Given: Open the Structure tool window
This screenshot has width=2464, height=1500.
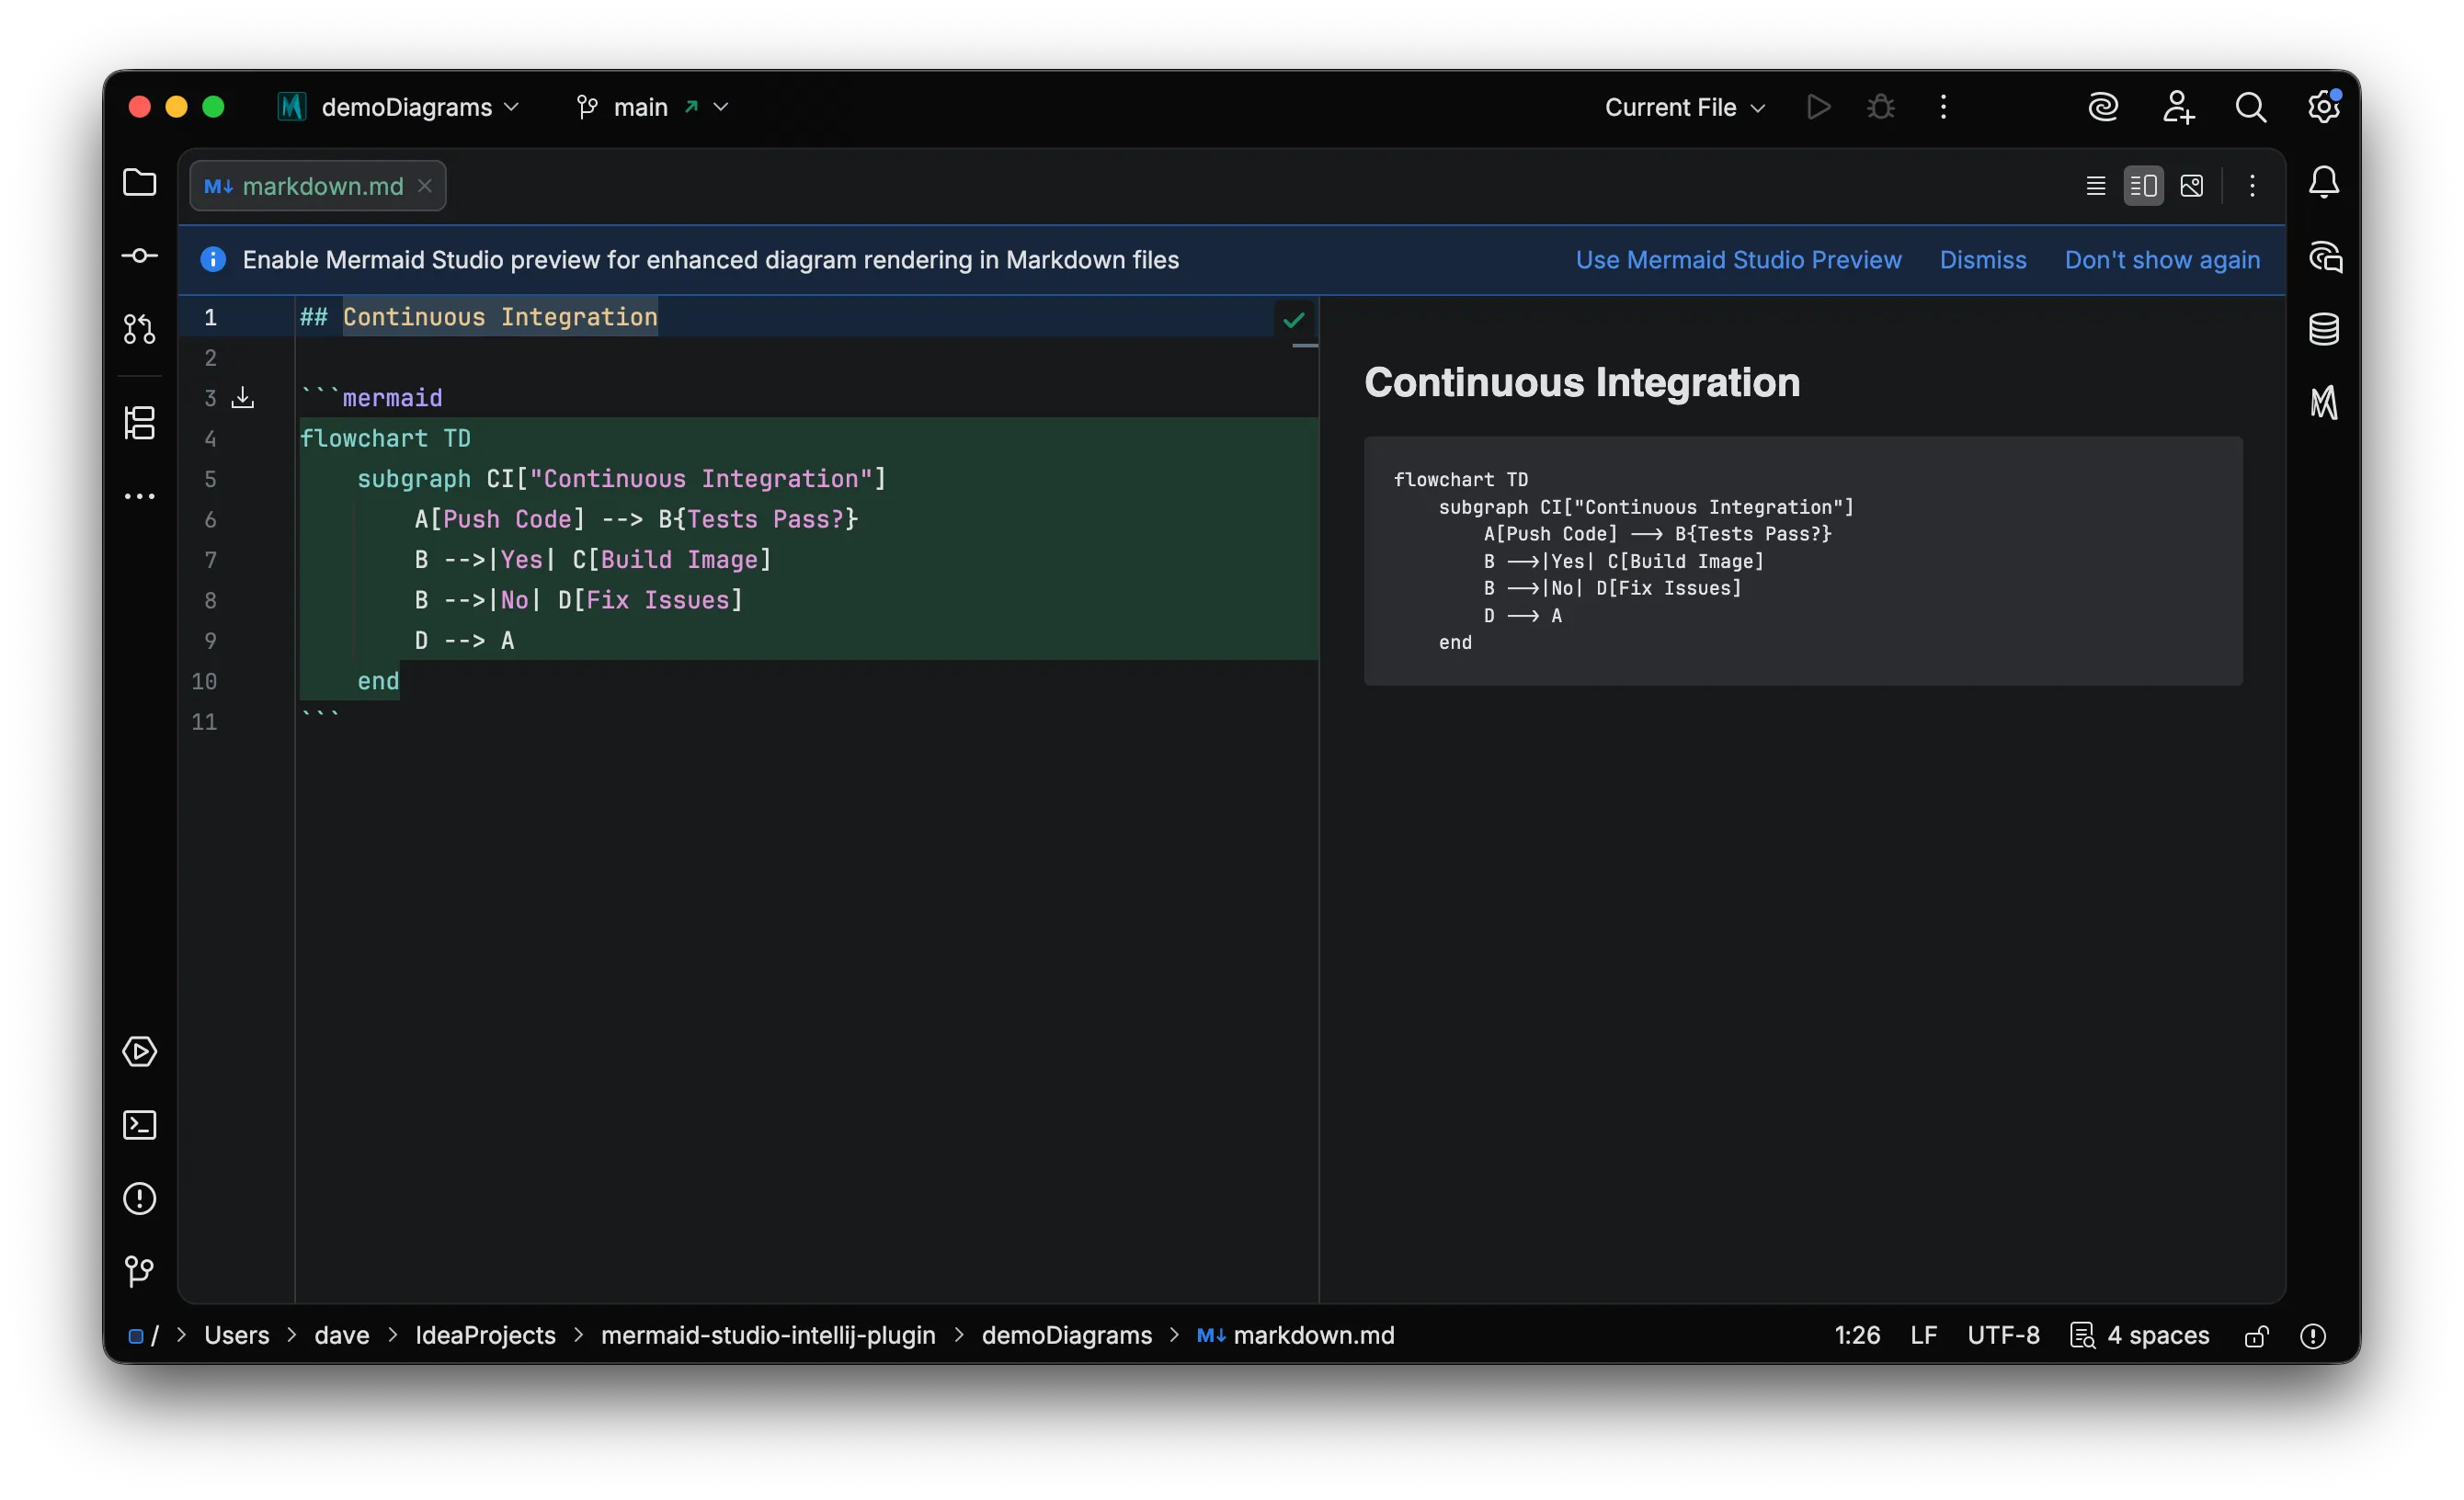Looking at the screenshot, I should click(139, 424).
